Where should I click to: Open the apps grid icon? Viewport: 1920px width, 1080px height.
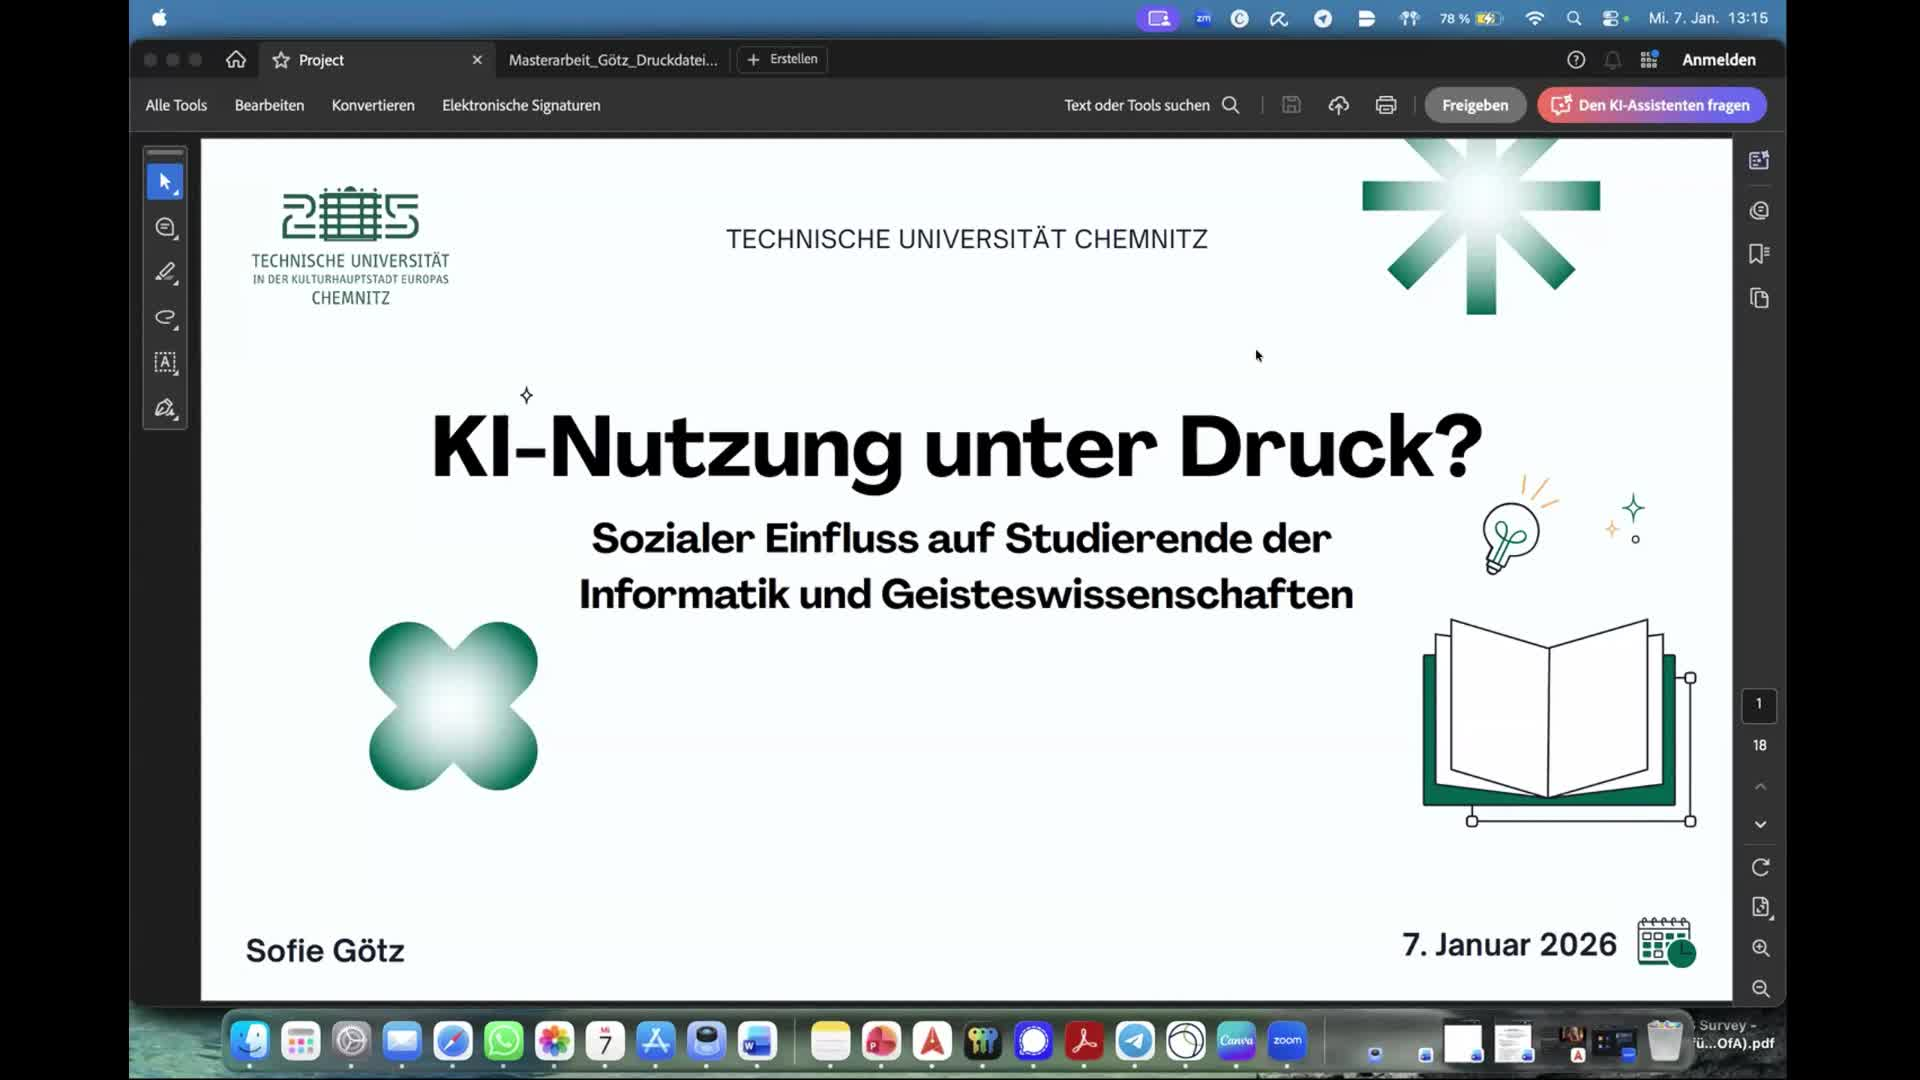coord(1649,60)
